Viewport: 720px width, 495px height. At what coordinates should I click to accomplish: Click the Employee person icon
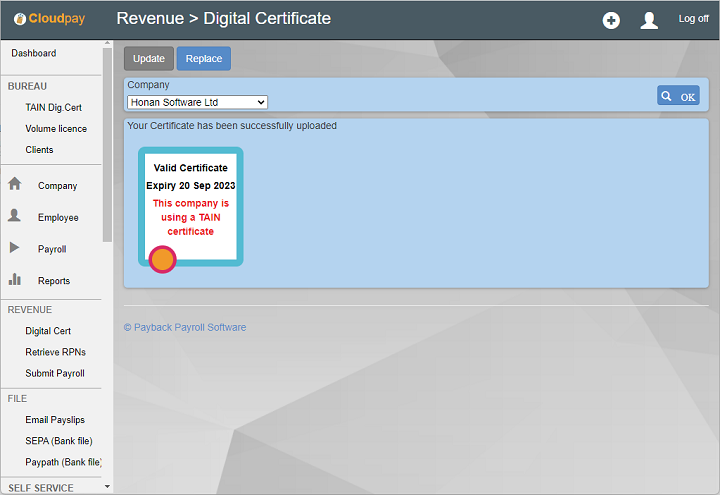pos(15,216)
